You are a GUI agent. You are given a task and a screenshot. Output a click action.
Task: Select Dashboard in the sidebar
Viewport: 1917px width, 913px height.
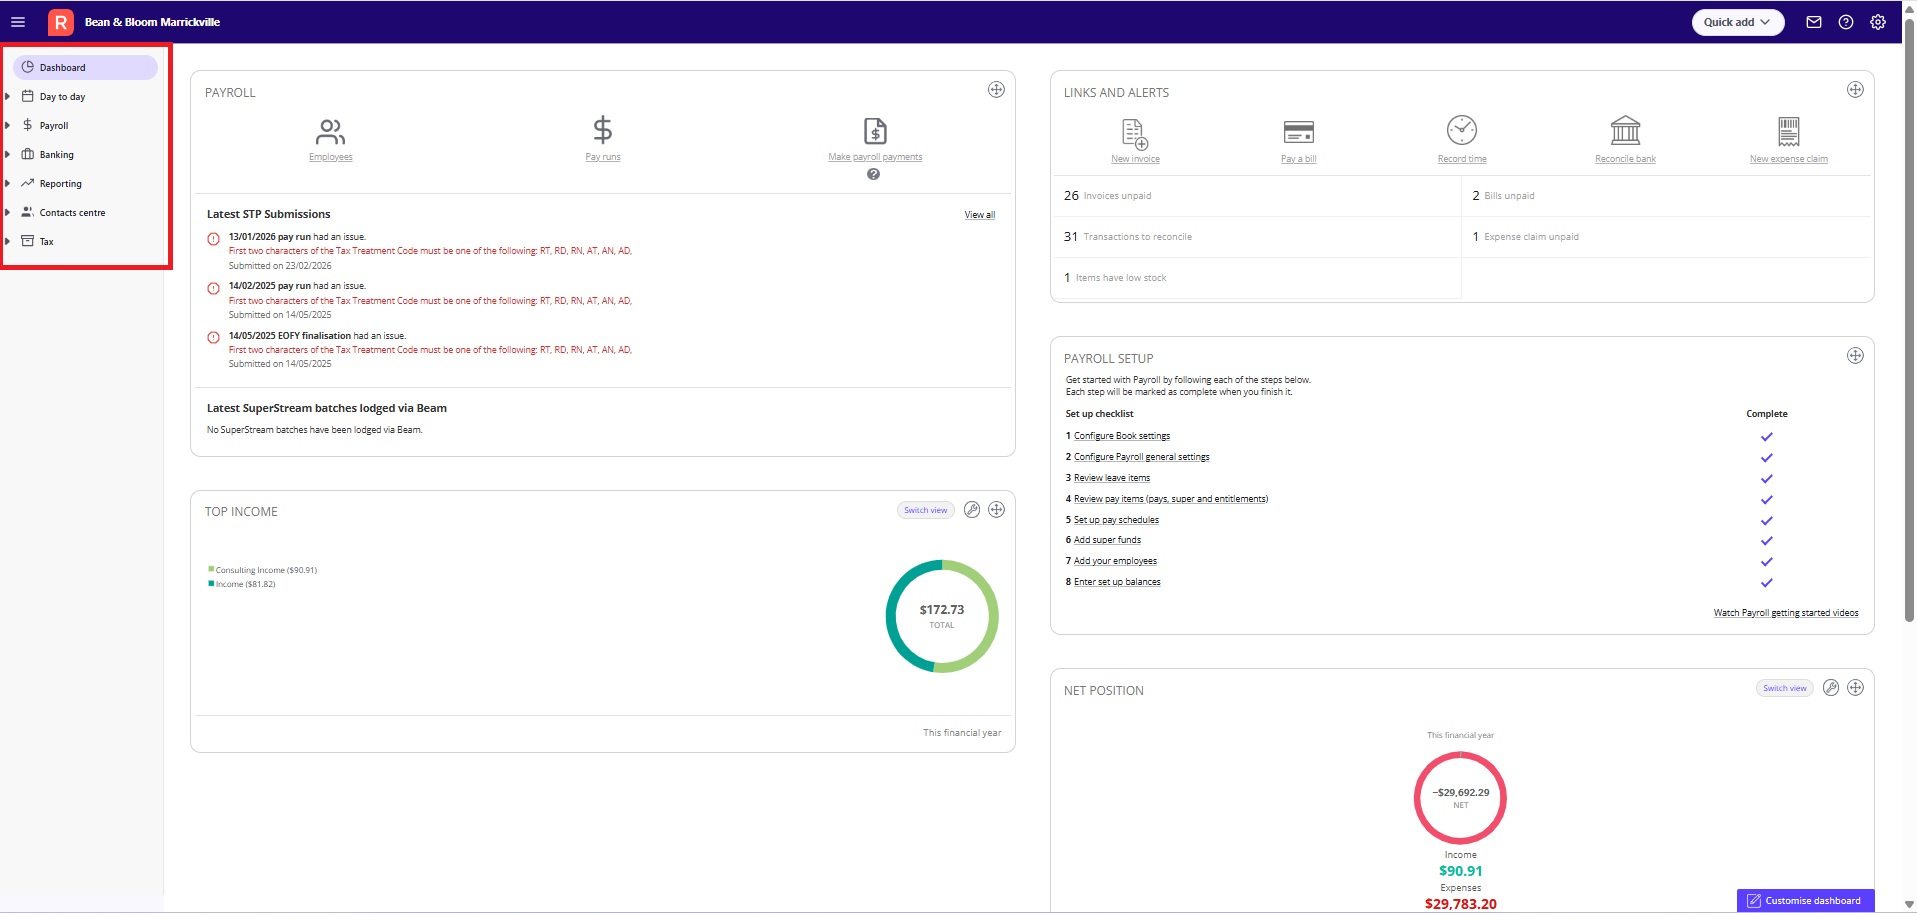click(x=85, y=68)
